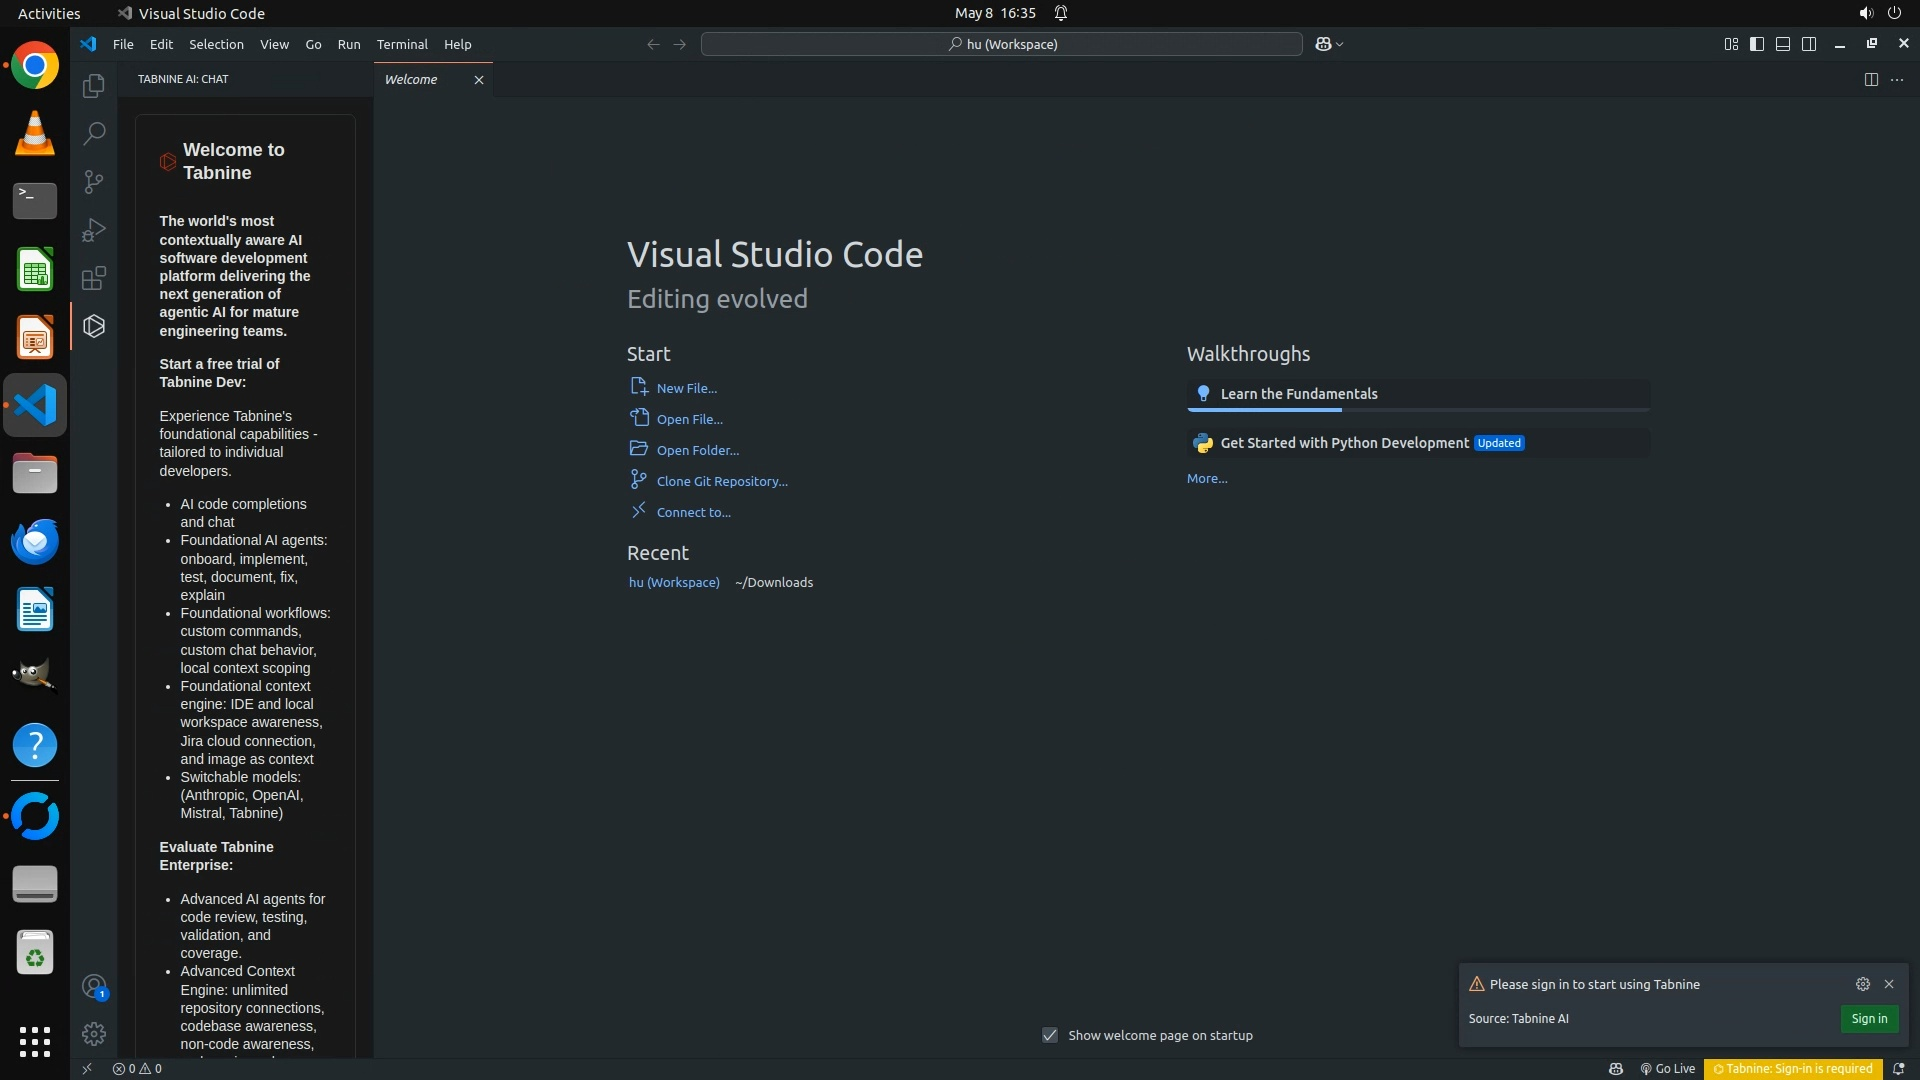Open the Extensions view icon
The width and height of the screenshot is (1920, 1080).
[94, 278]
